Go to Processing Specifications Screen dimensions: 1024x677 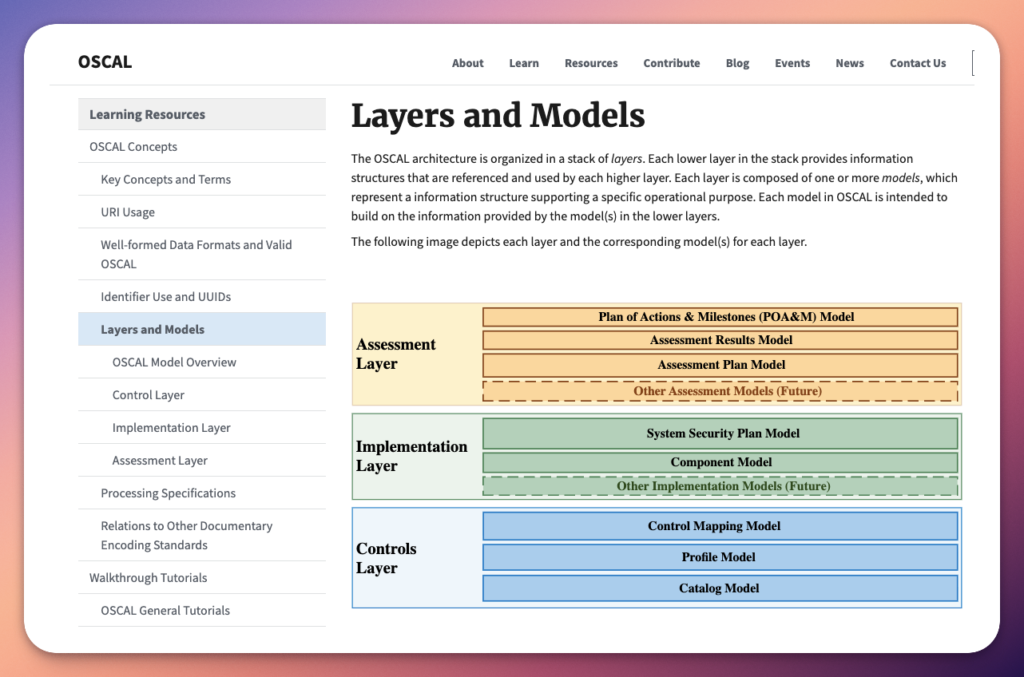coord(168,493)
